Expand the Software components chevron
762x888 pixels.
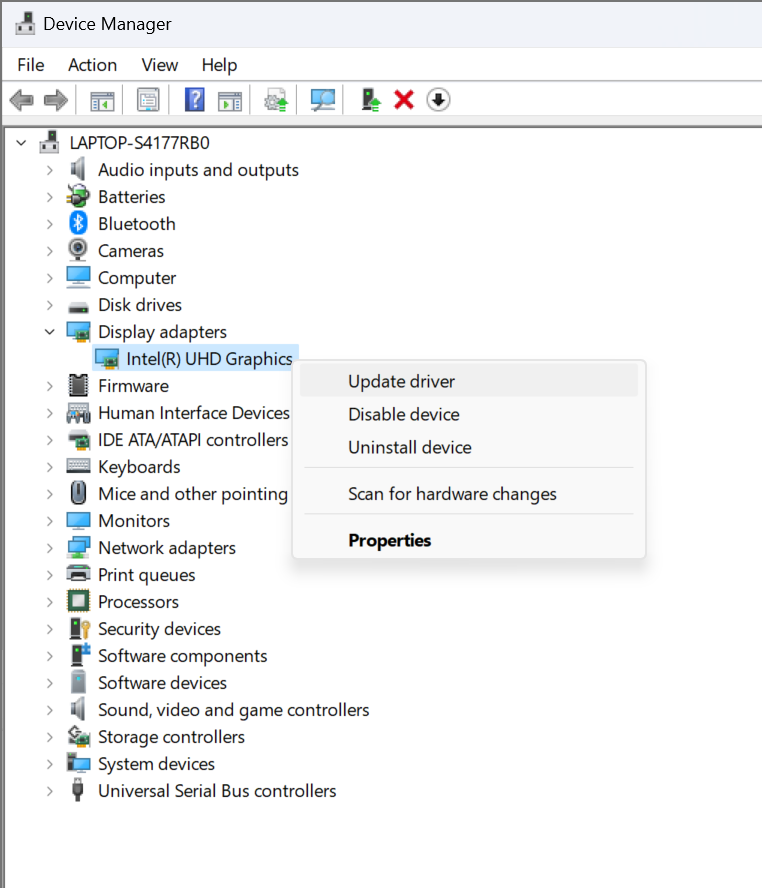50,656
